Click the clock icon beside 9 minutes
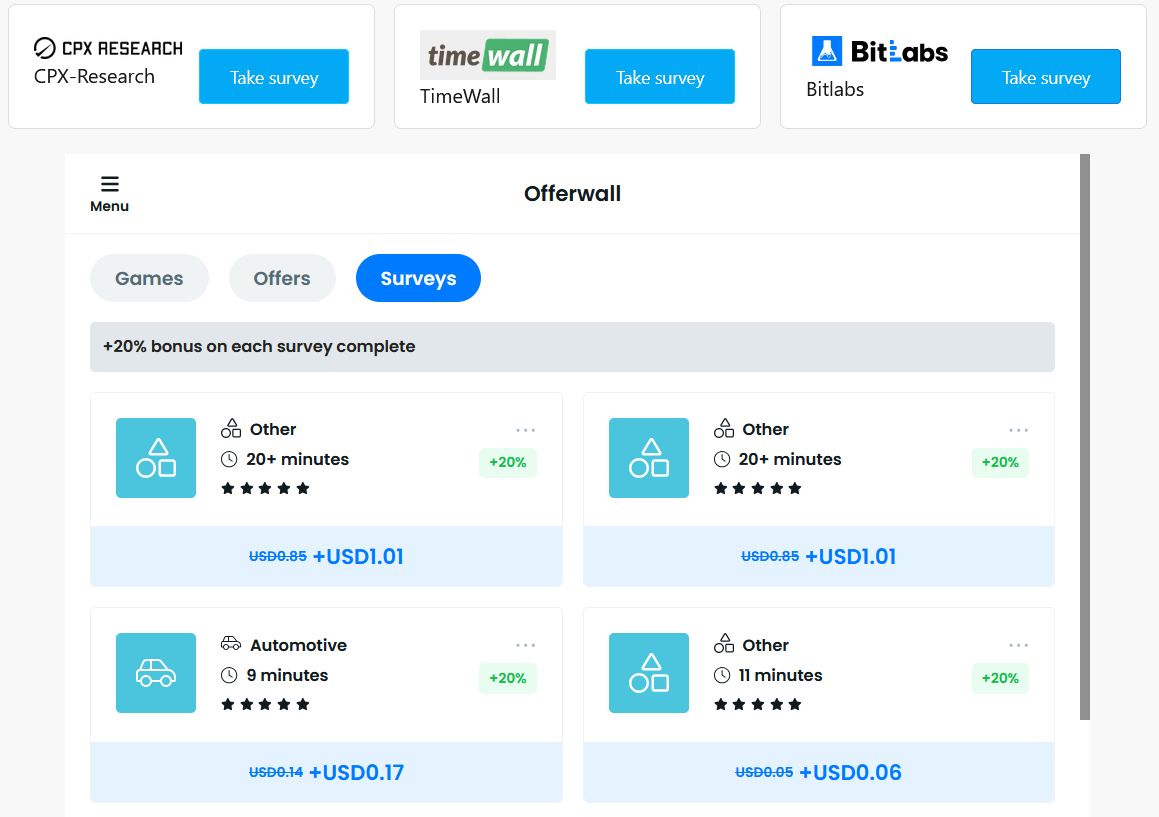 (x=229, y=675)
